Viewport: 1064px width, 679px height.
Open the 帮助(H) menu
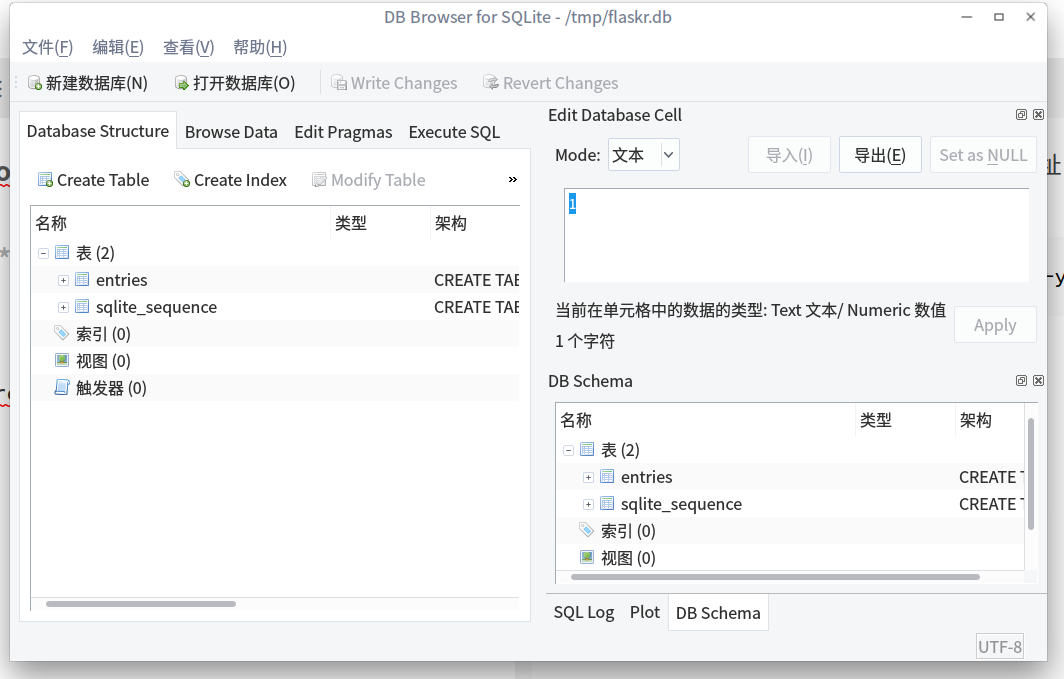tap(260, 47)
